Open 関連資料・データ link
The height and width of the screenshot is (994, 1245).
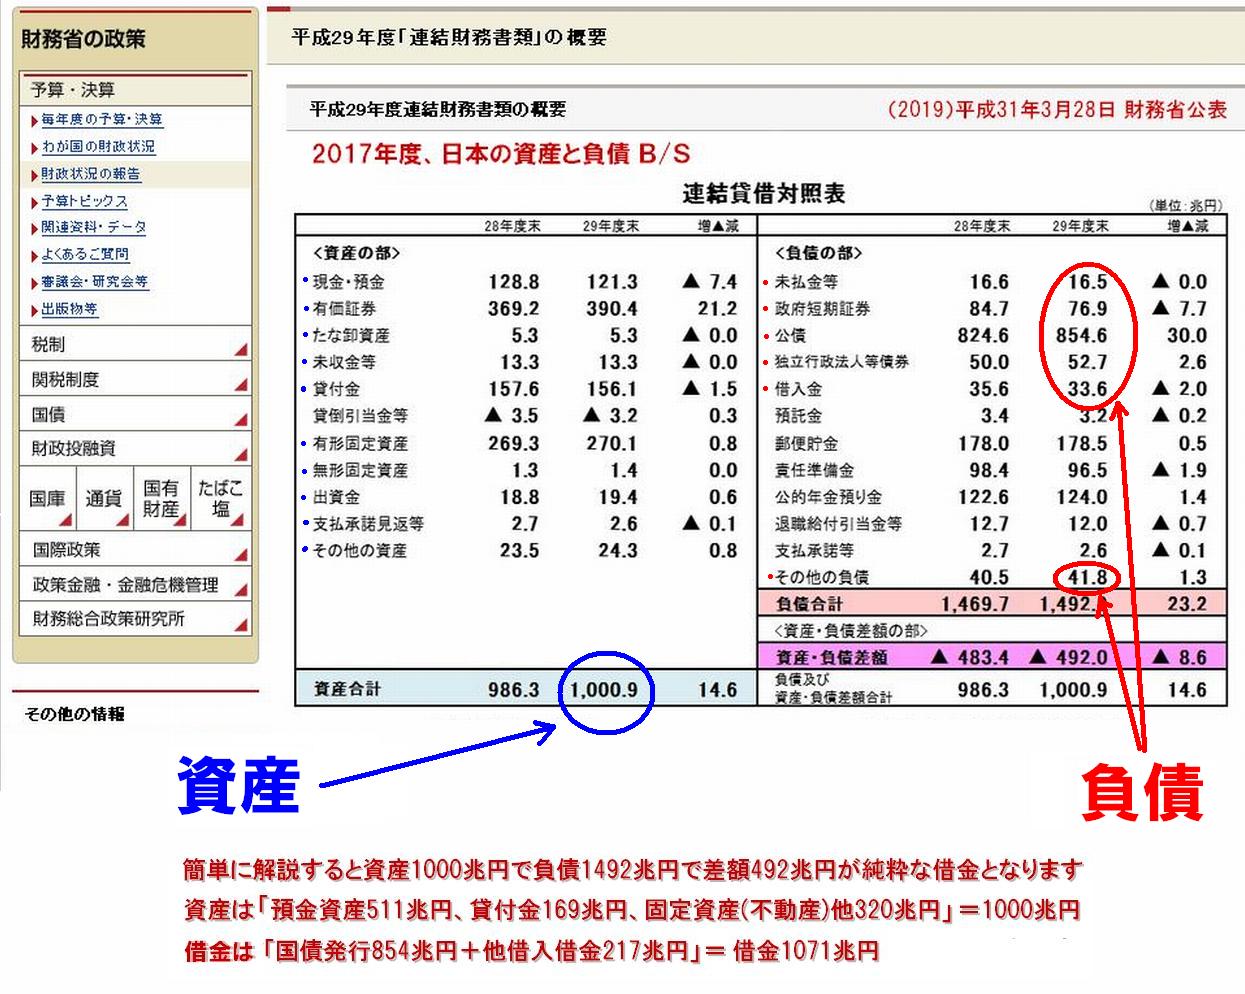tap(94, 228)
